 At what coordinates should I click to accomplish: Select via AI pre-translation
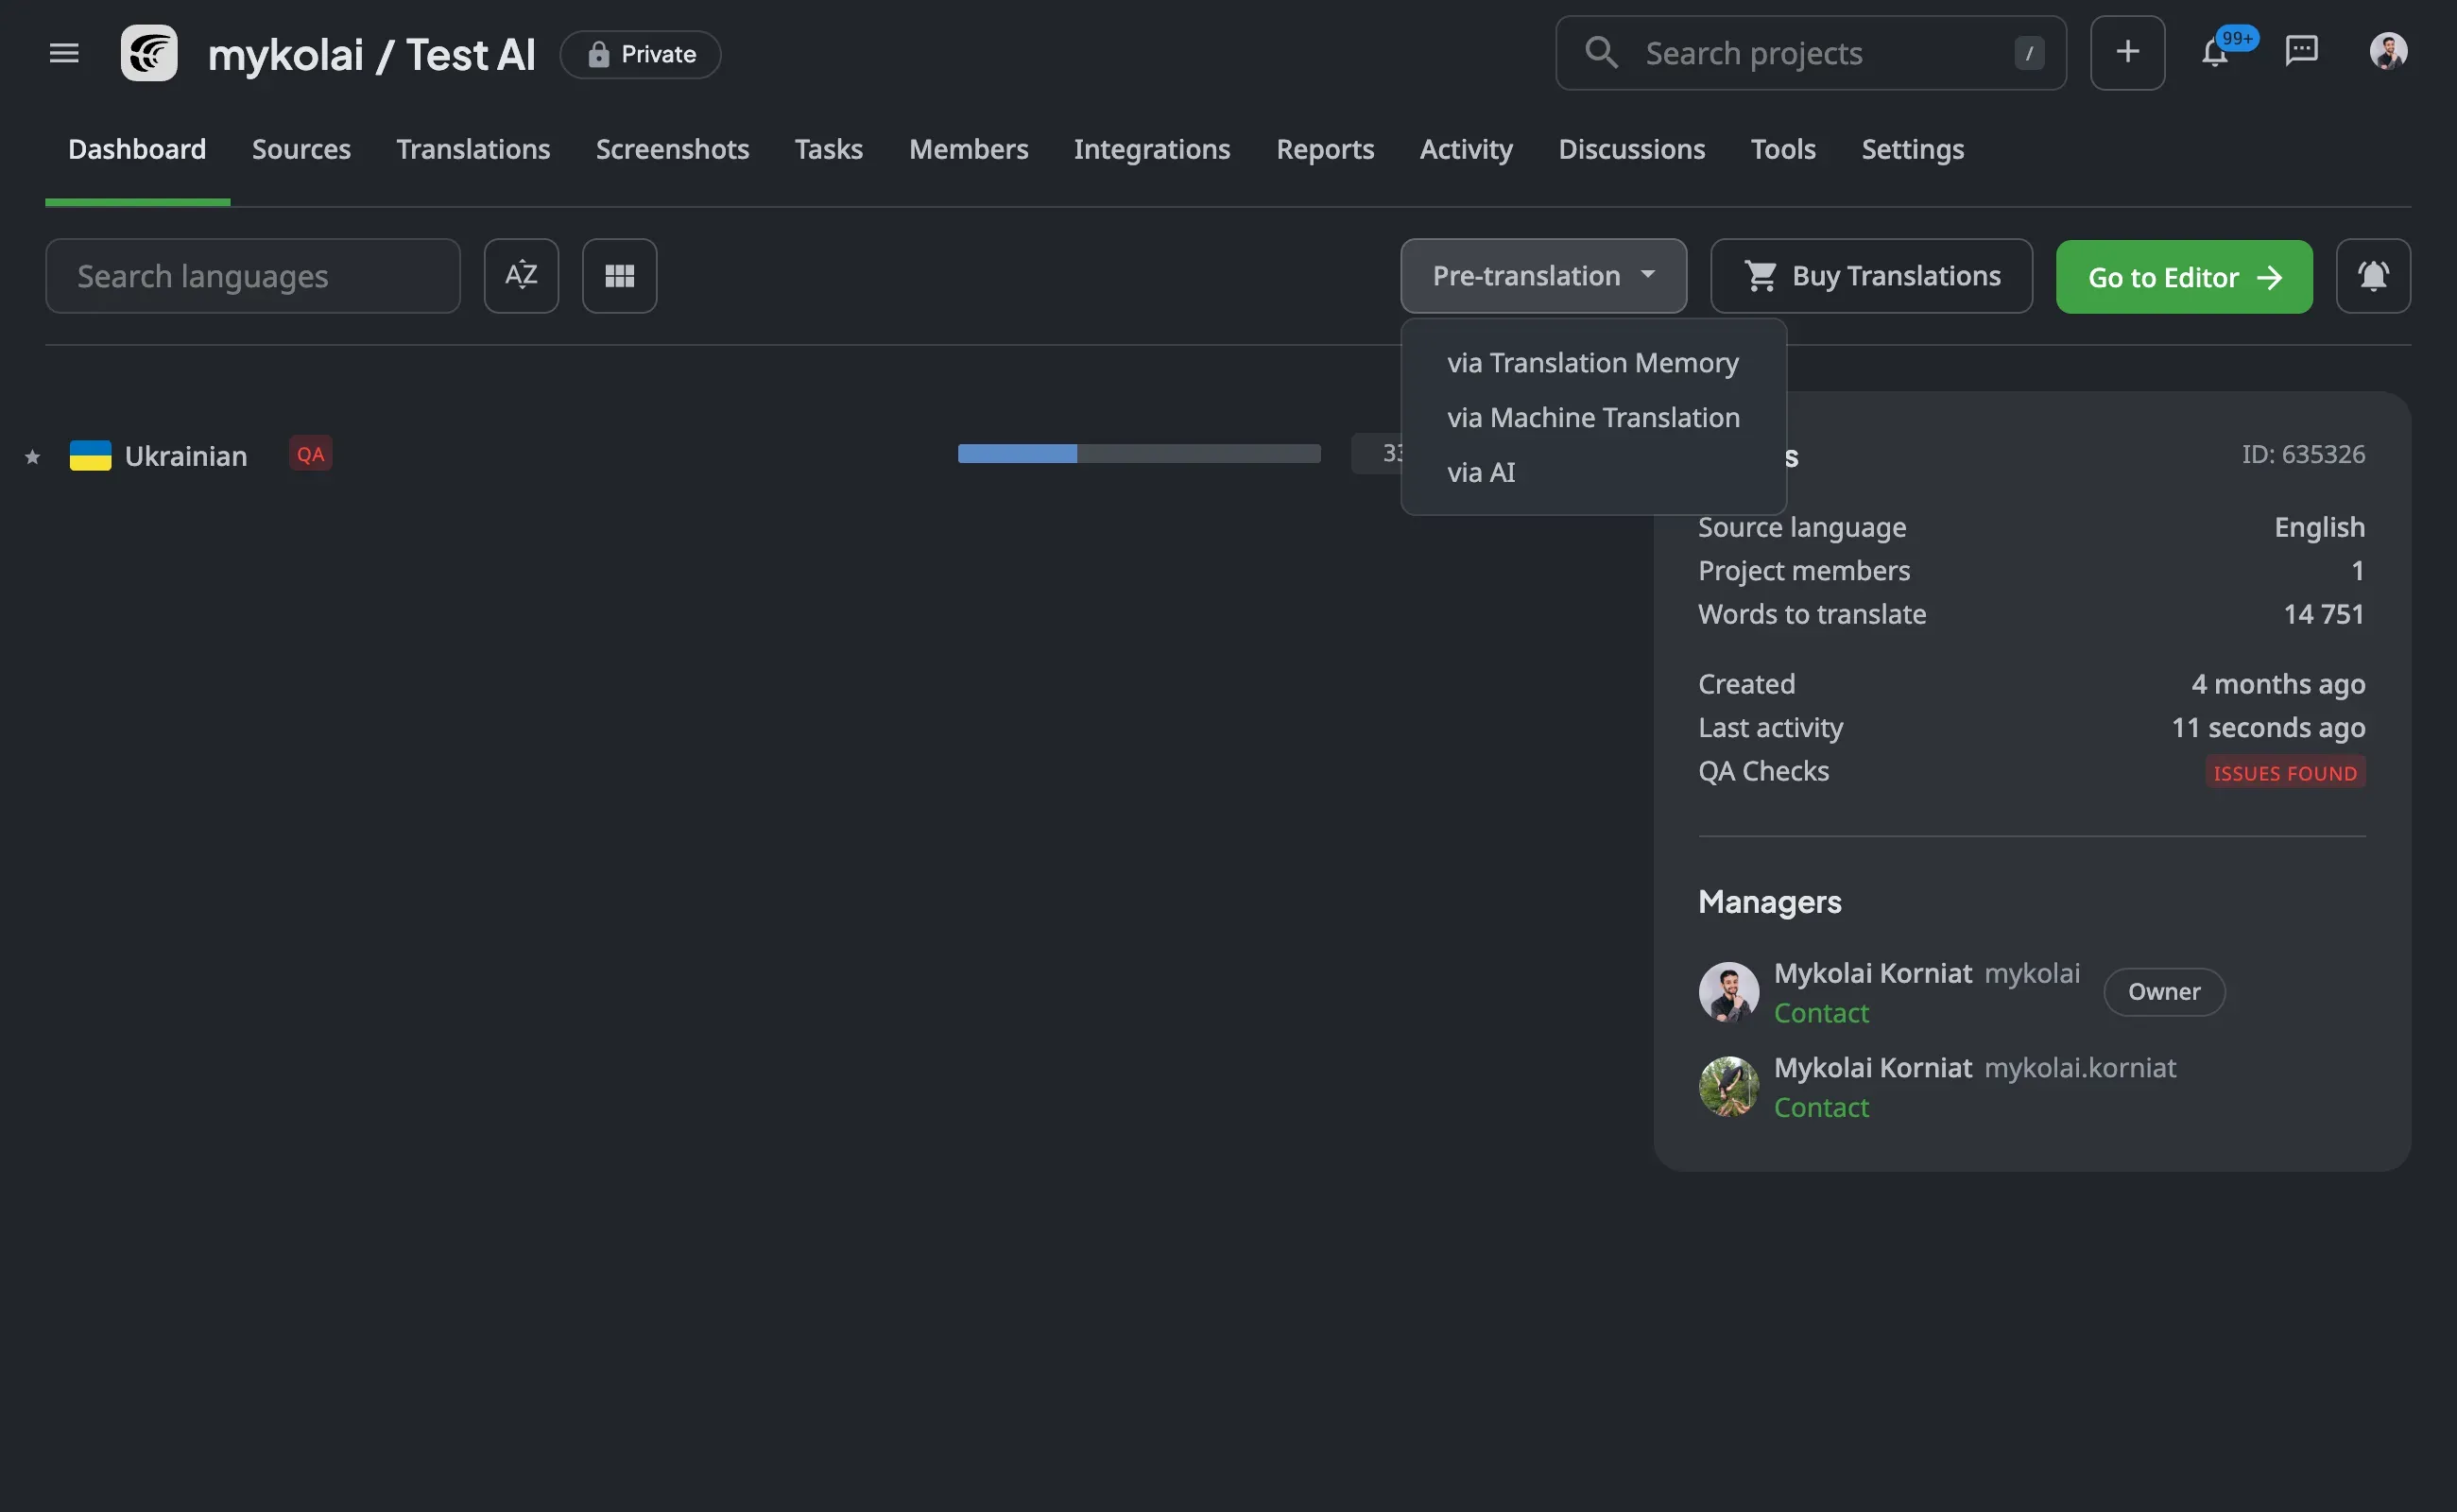pos(1481,473)
